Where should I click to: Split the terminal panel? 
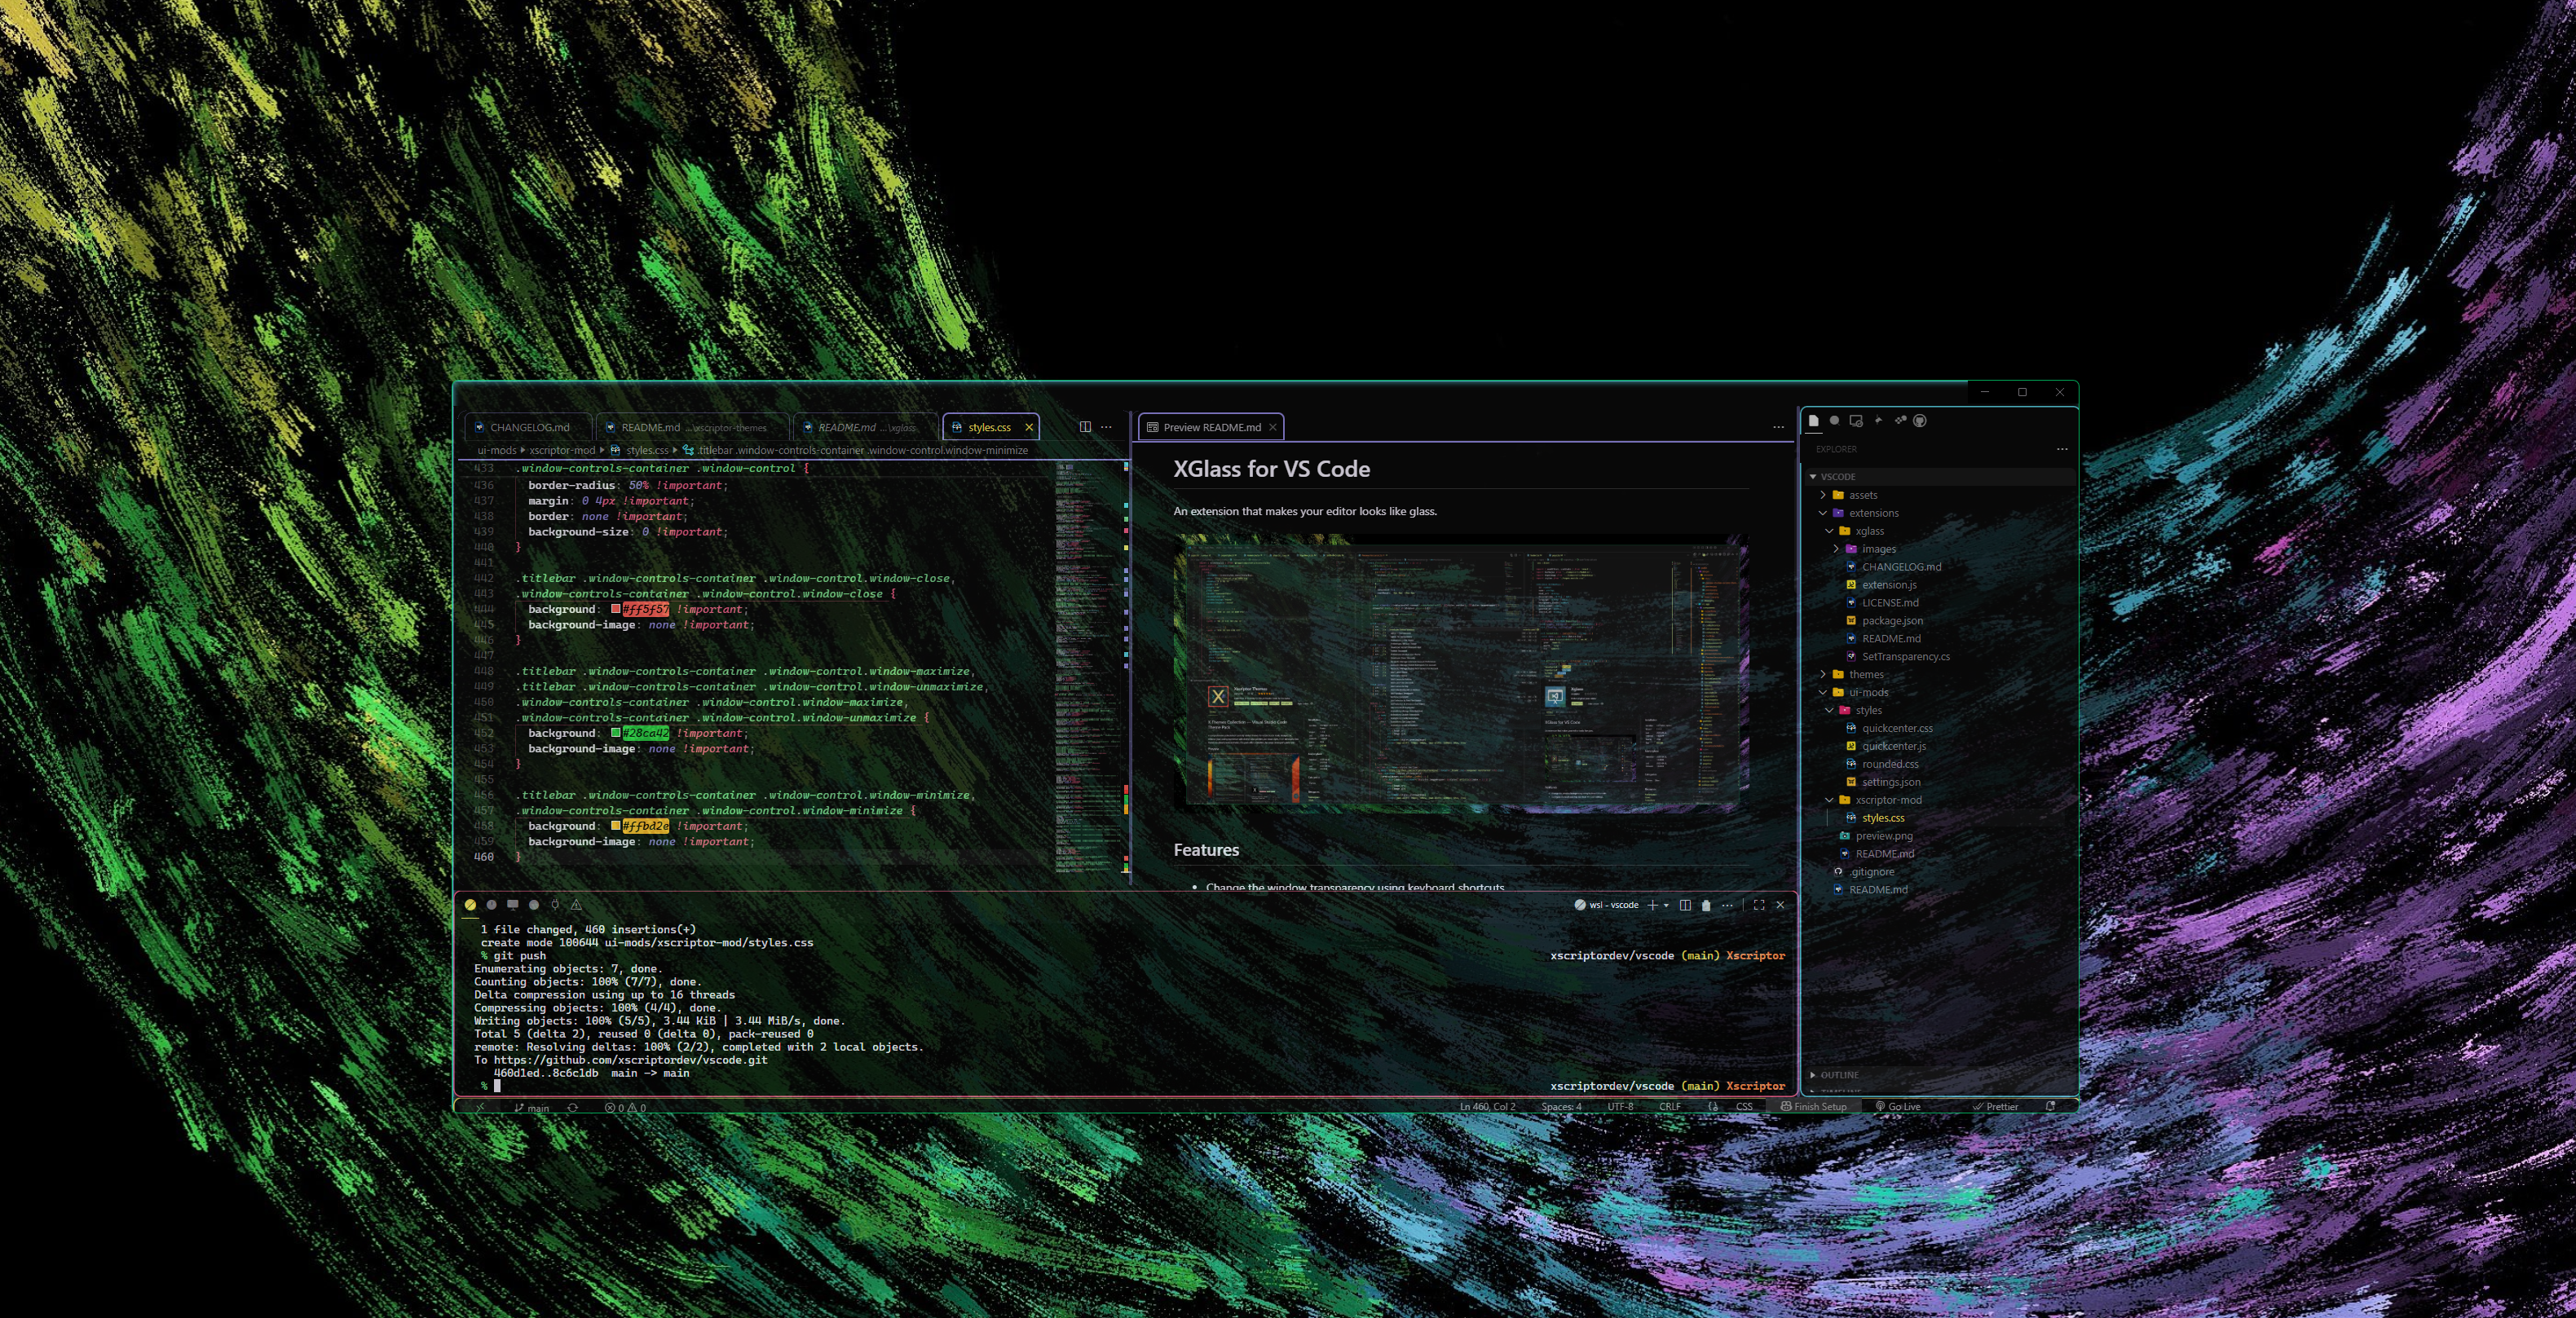pos(1686,905)
